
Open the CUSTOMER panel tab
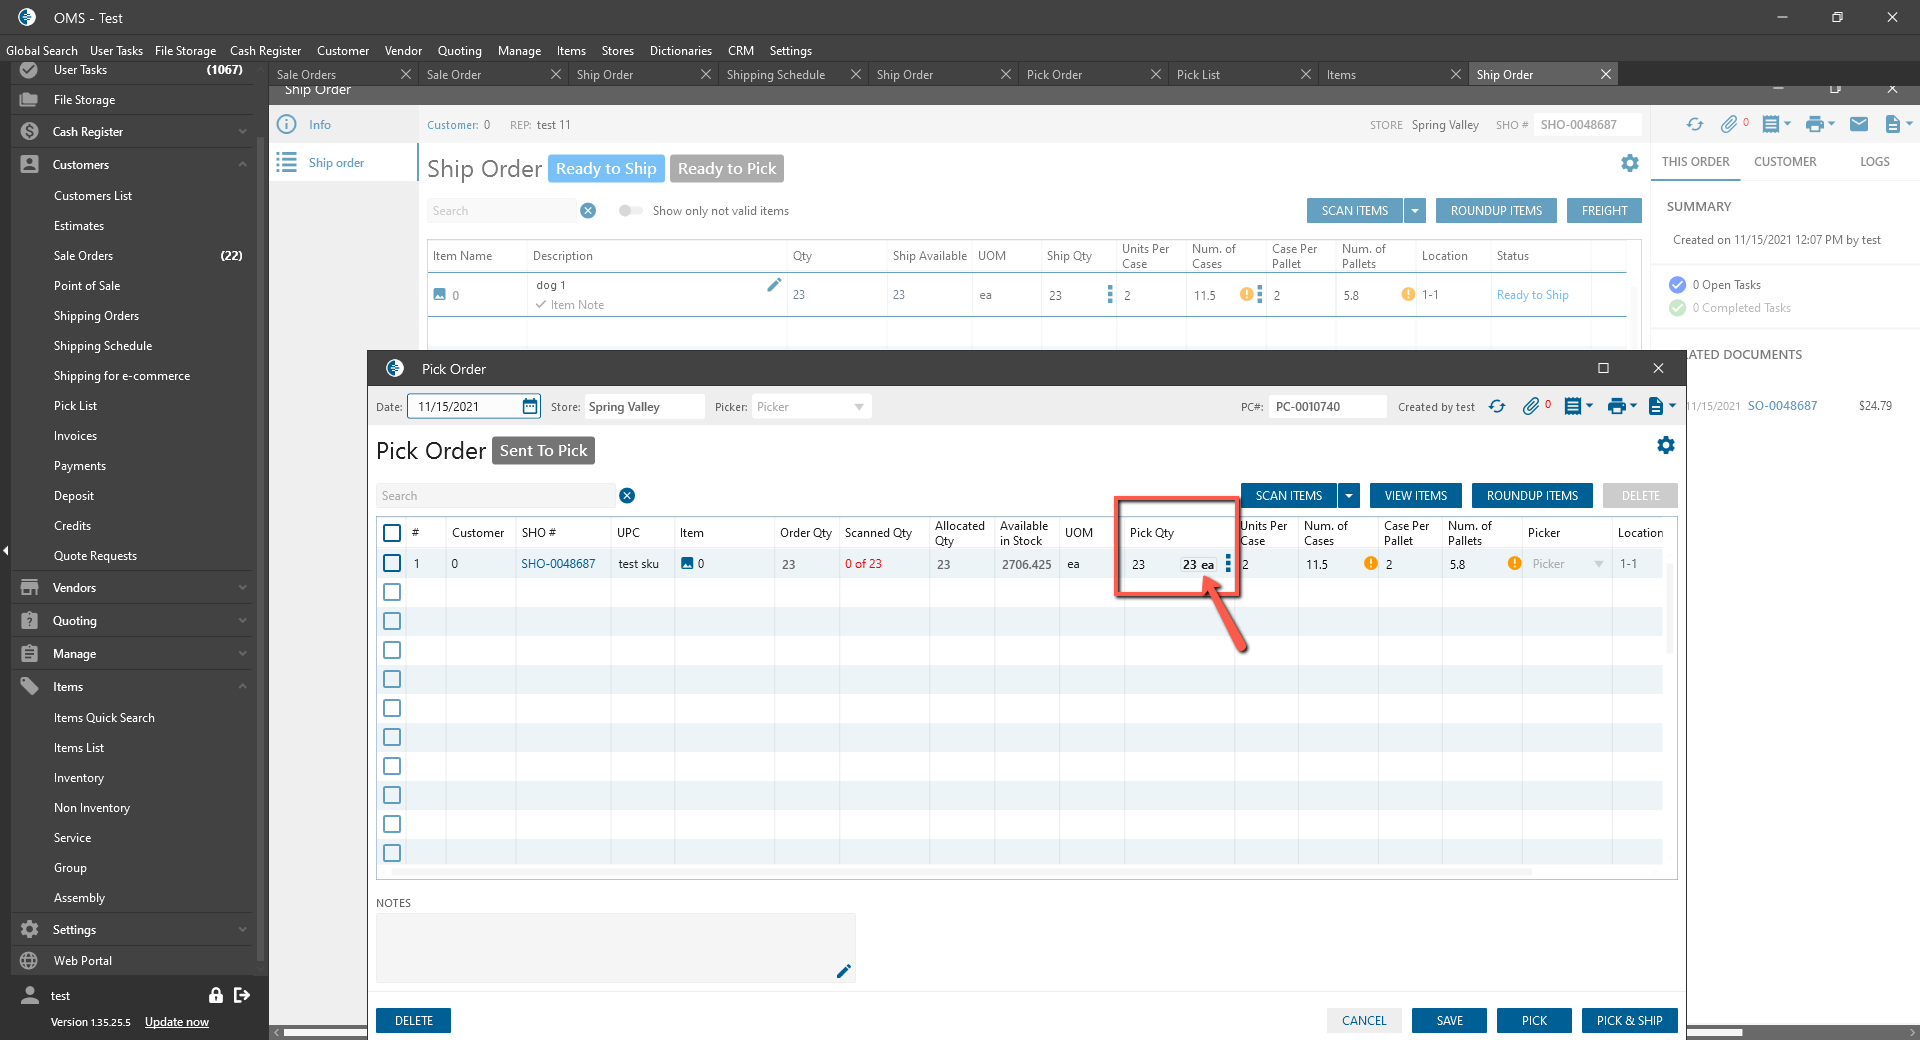[x=1785, y=162]
